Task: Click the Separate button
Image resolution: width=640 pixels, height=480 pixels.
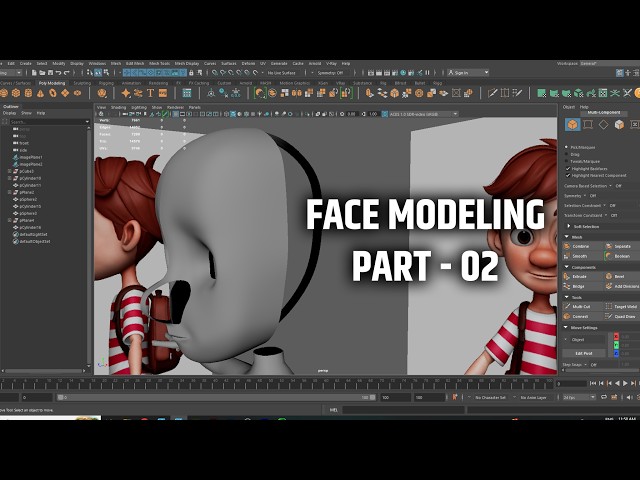Action: pos(622,246)
